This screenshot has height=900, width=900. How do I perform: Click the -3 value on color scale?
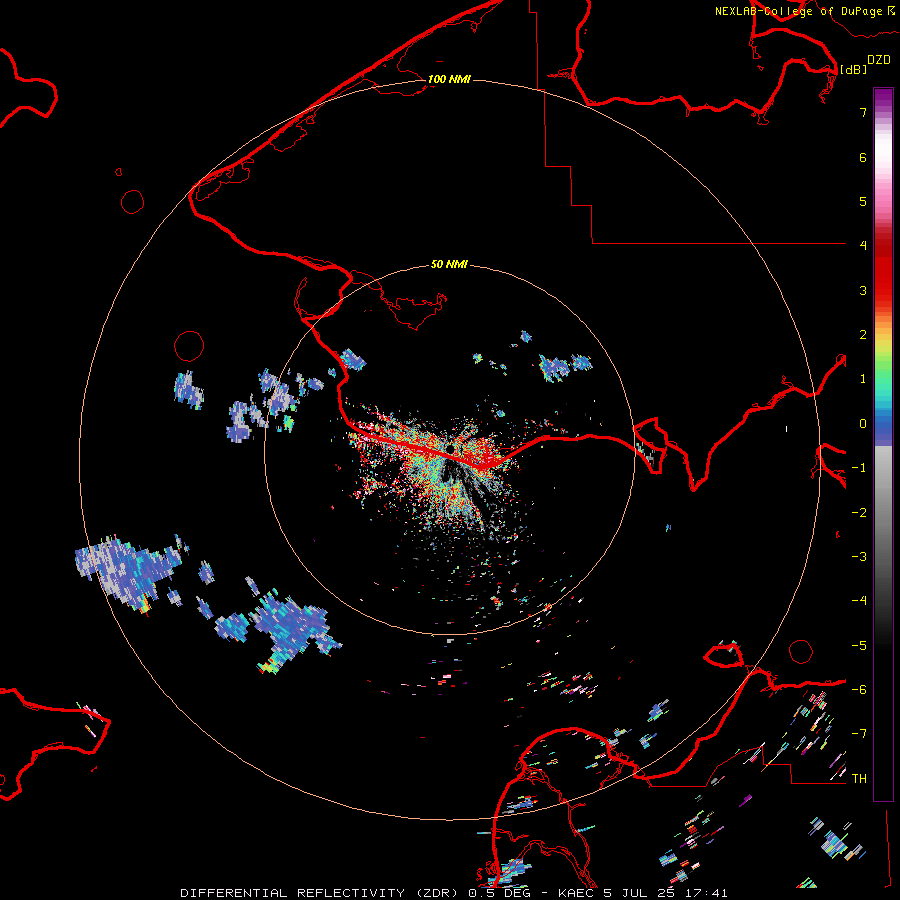pyautogui.click(x=859, y=557)
